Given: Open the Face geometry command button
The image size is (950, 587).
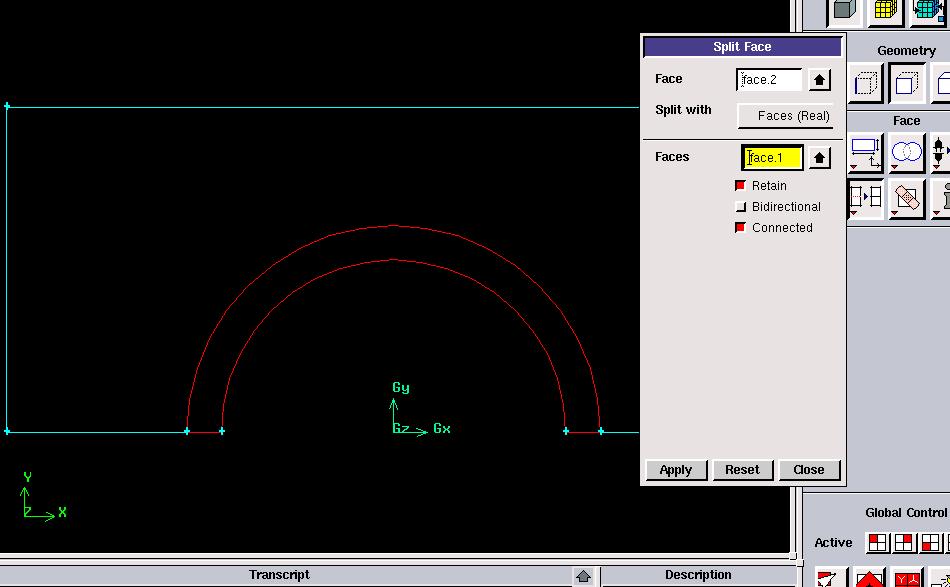Looking at the screenshot, I should (x=906, y=83).
